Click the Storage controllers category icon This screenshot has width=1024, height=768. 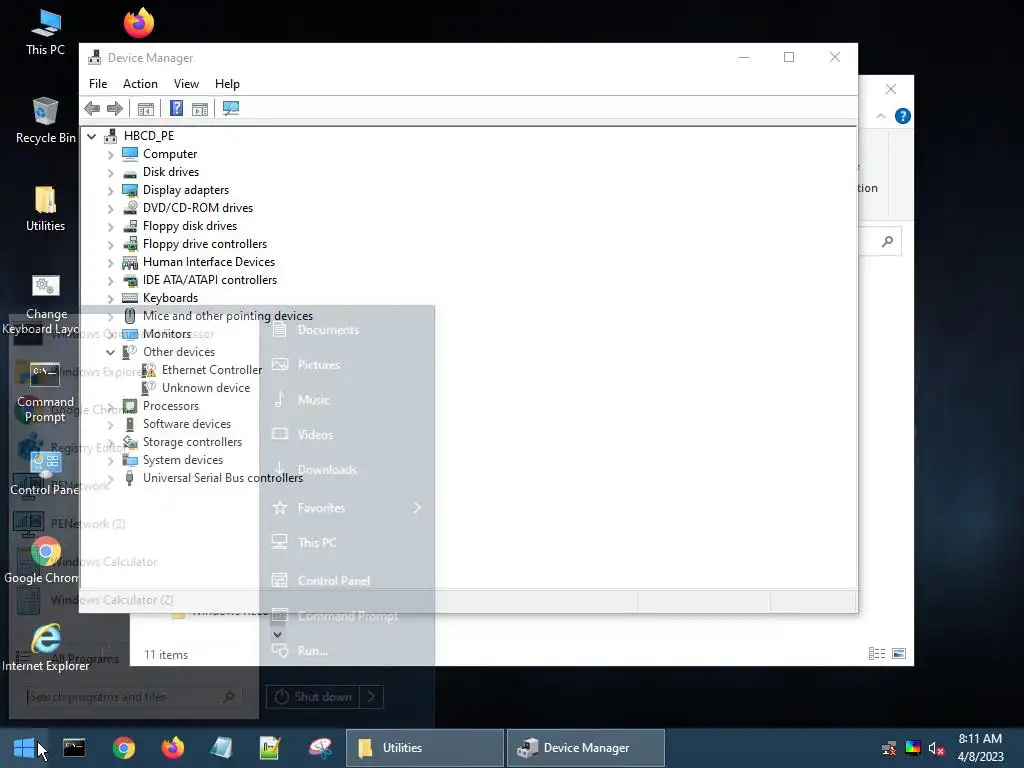[x=130, y=442]
